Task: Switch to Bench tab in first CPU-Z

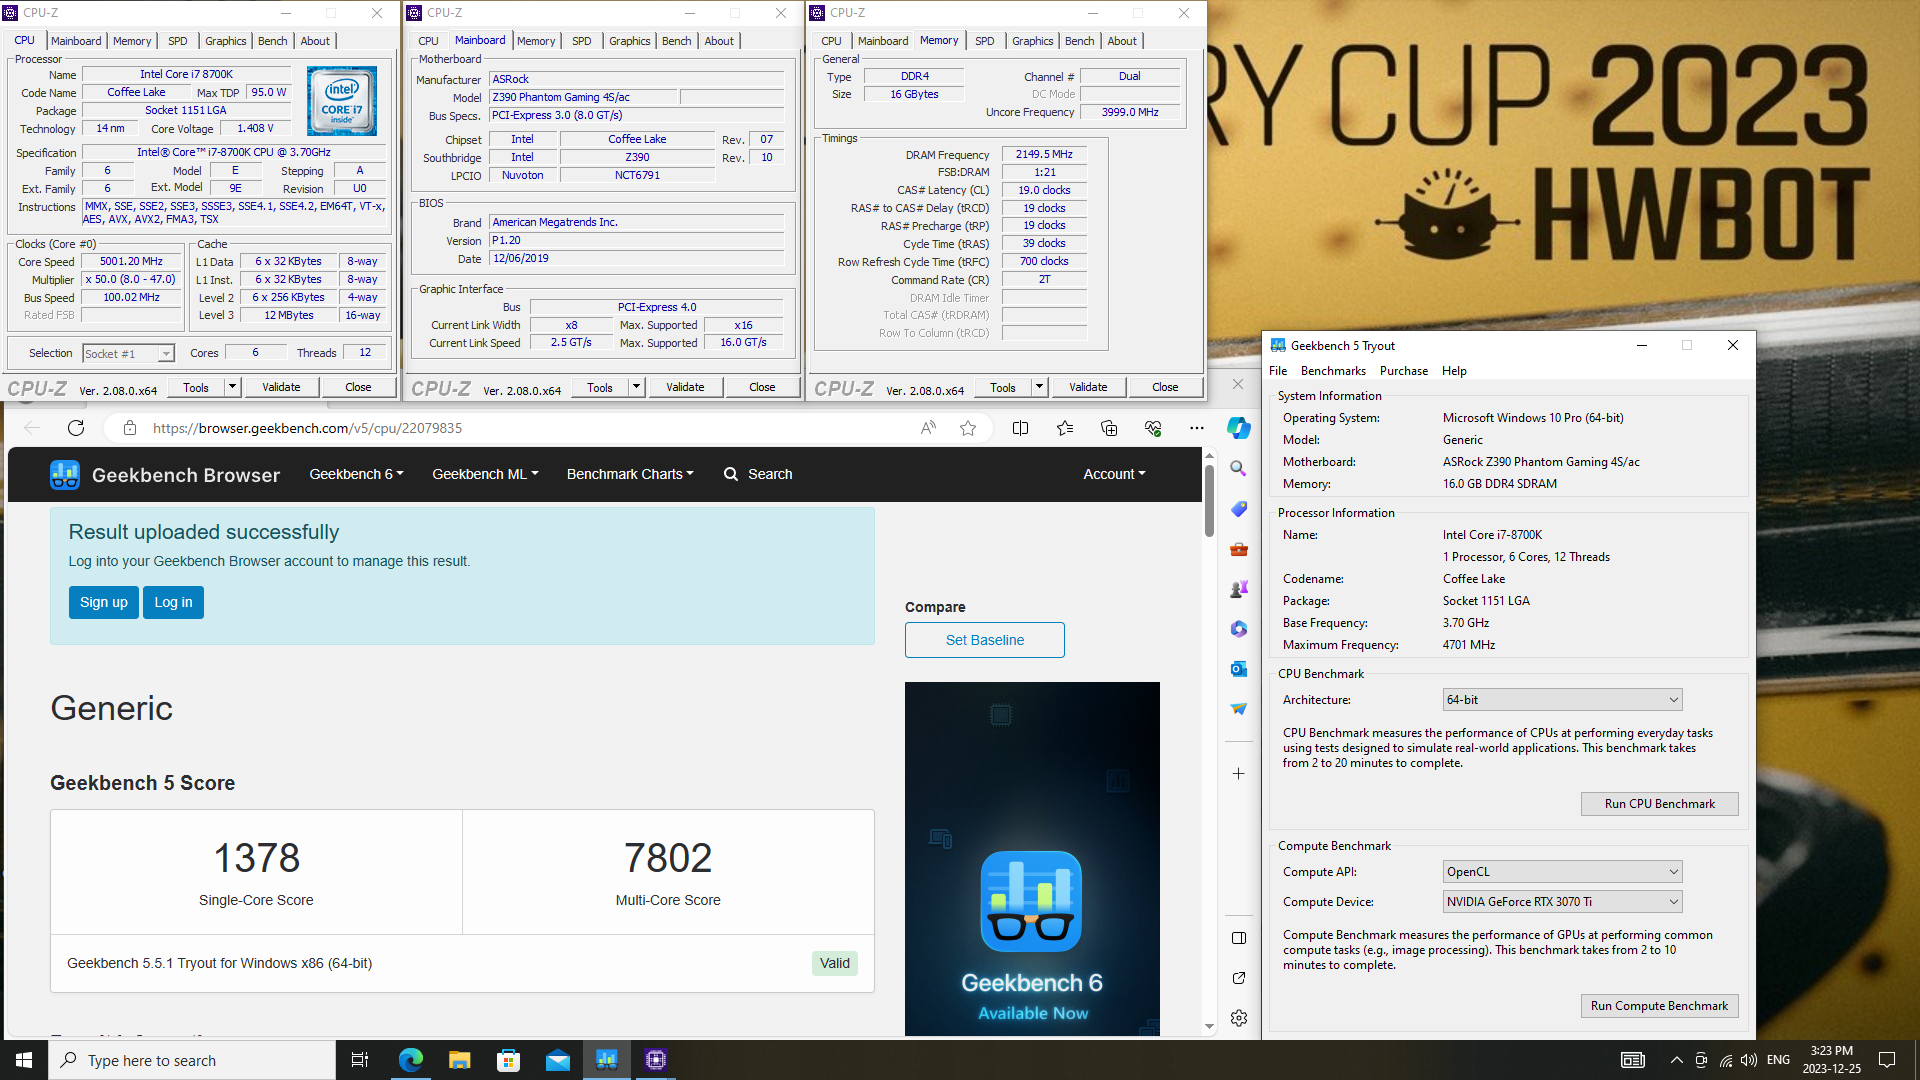Action: tap(272, 41)
